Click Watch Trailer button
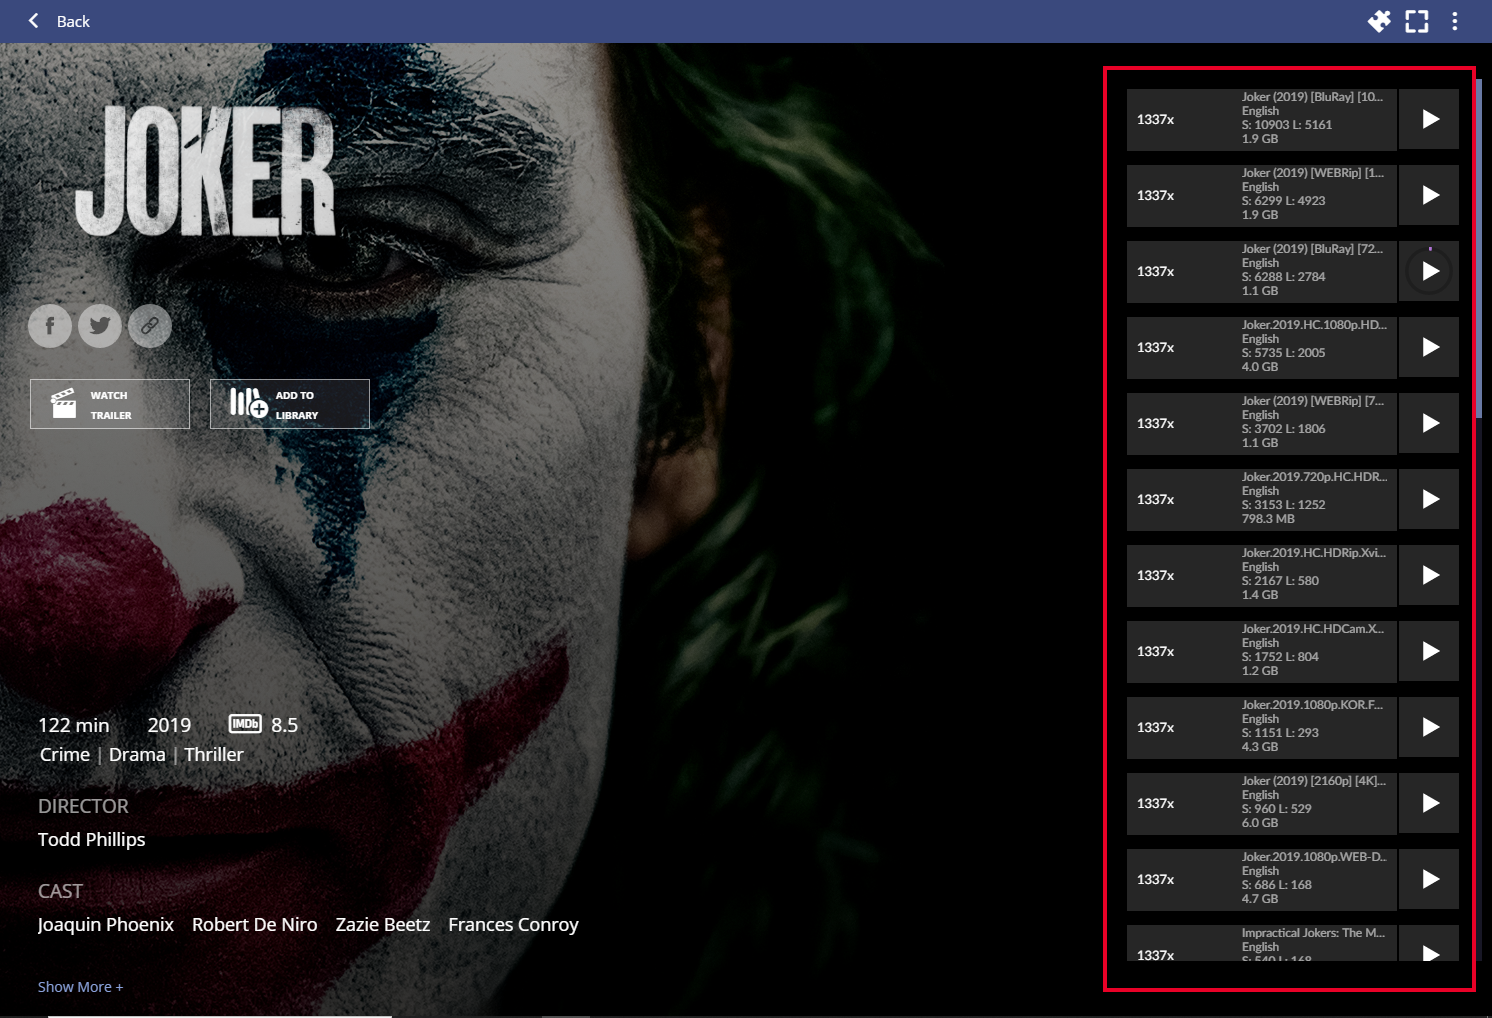This screenshot has height=1018, width=1492. 110,404
